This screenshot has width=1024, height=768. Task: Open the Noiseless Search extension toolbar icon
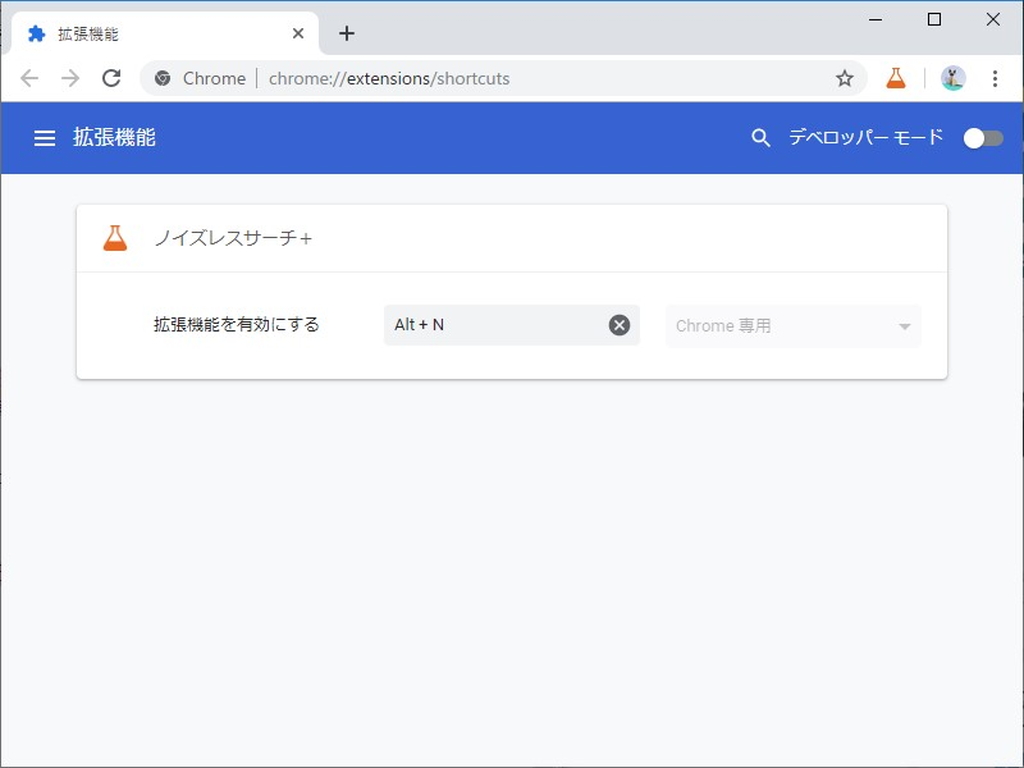click(895, 77)
